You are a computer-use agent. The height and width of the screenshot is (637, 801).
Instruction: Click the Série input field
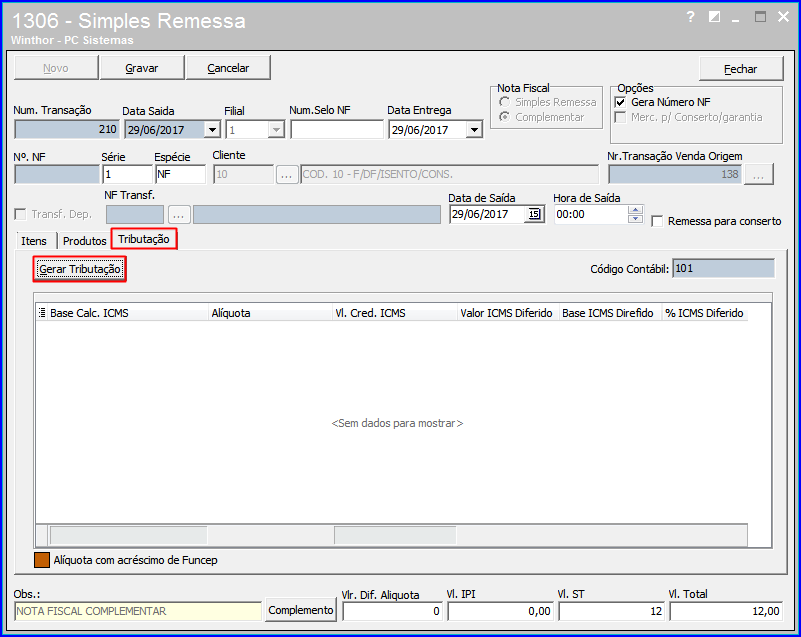tap(127, 175)
